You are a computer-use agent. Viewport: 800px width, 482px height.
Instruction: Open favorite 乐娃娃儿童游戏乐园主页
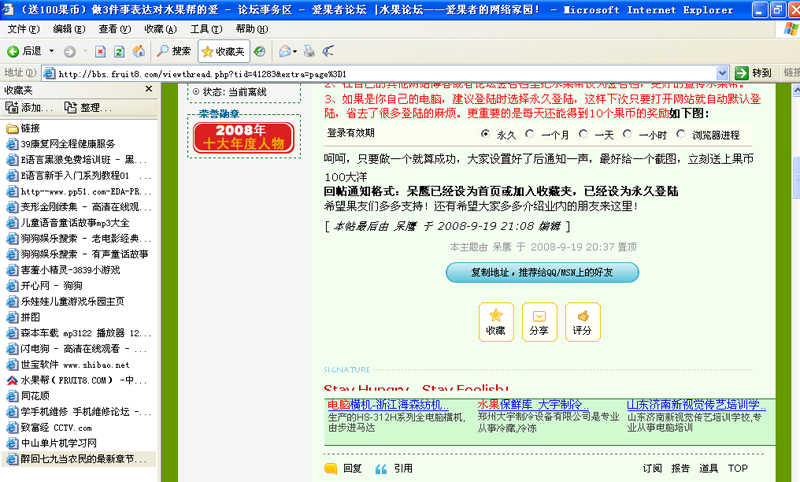point(65,301)
